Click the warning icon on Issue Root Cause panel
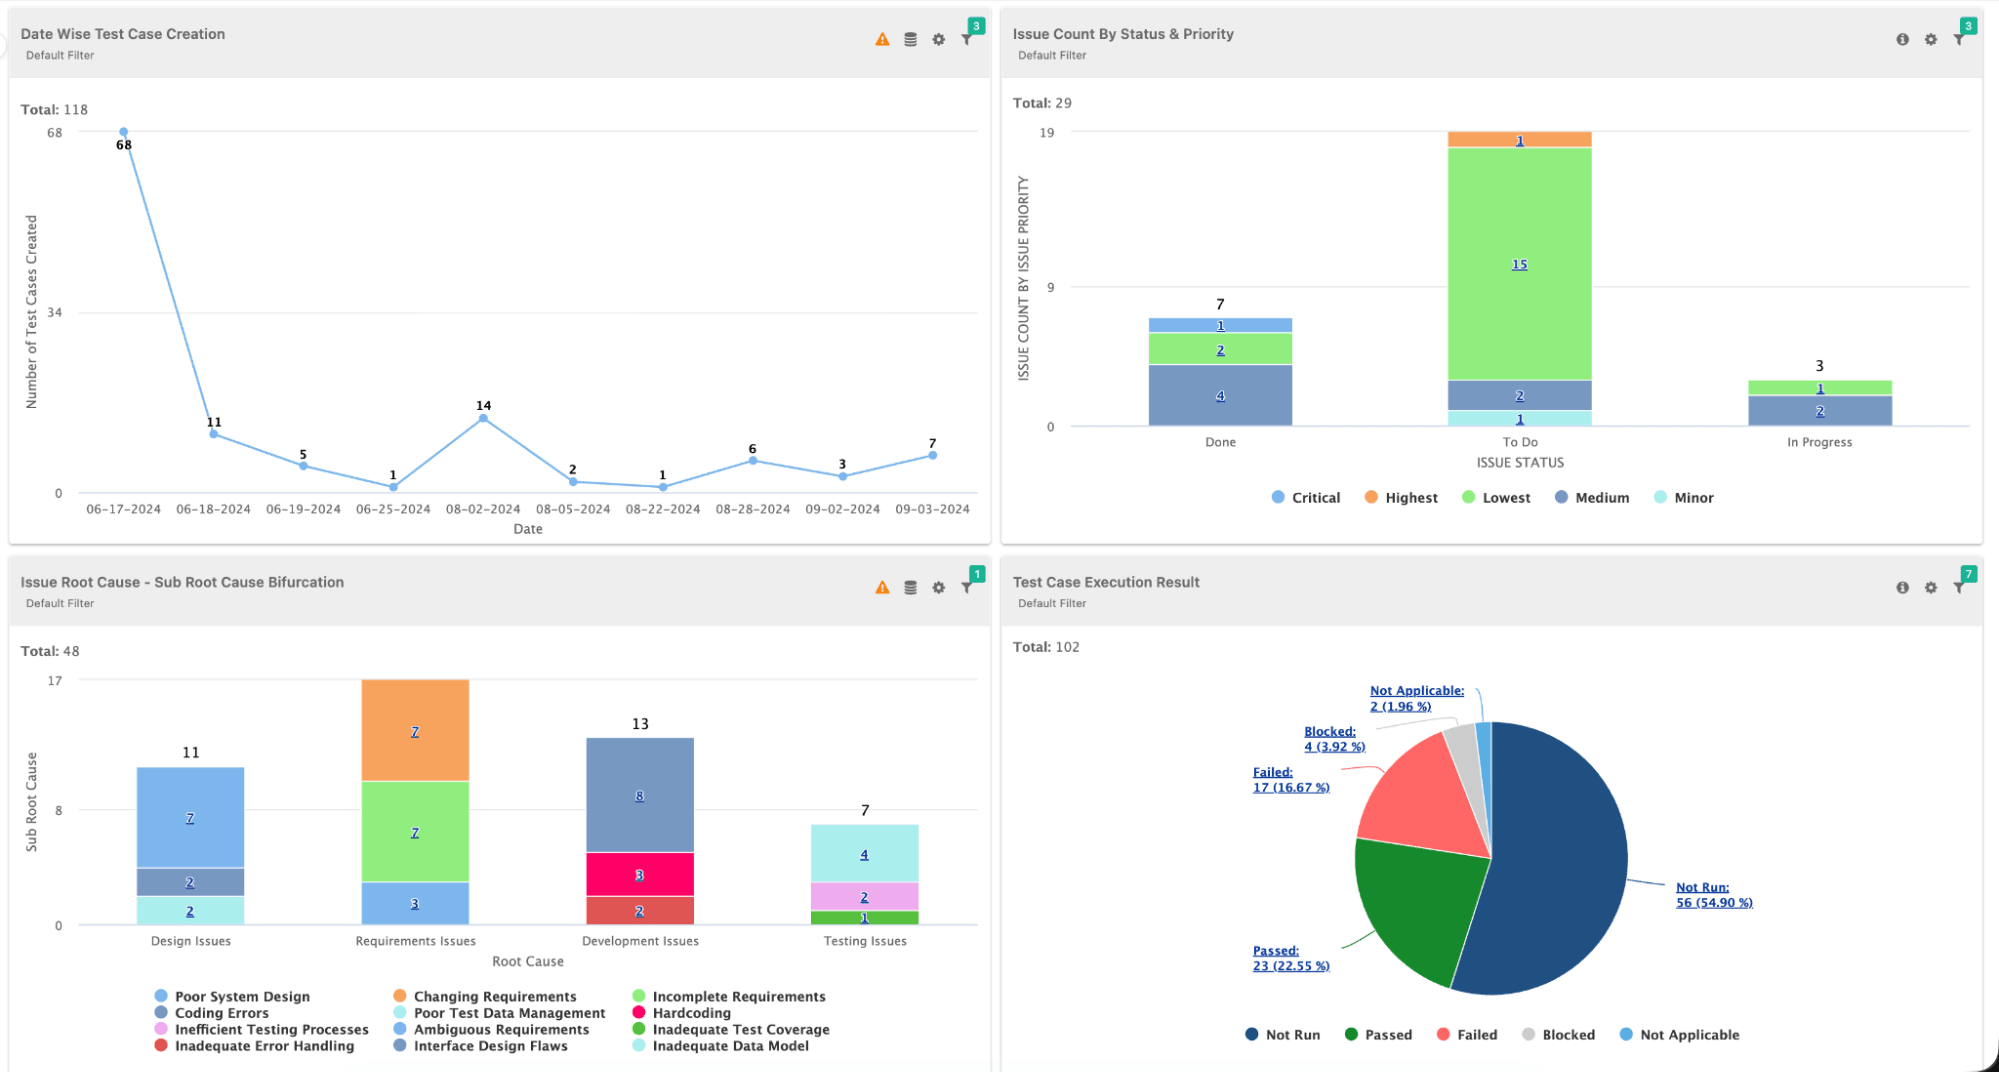1999x1072 pixels. tap(881, 588)
